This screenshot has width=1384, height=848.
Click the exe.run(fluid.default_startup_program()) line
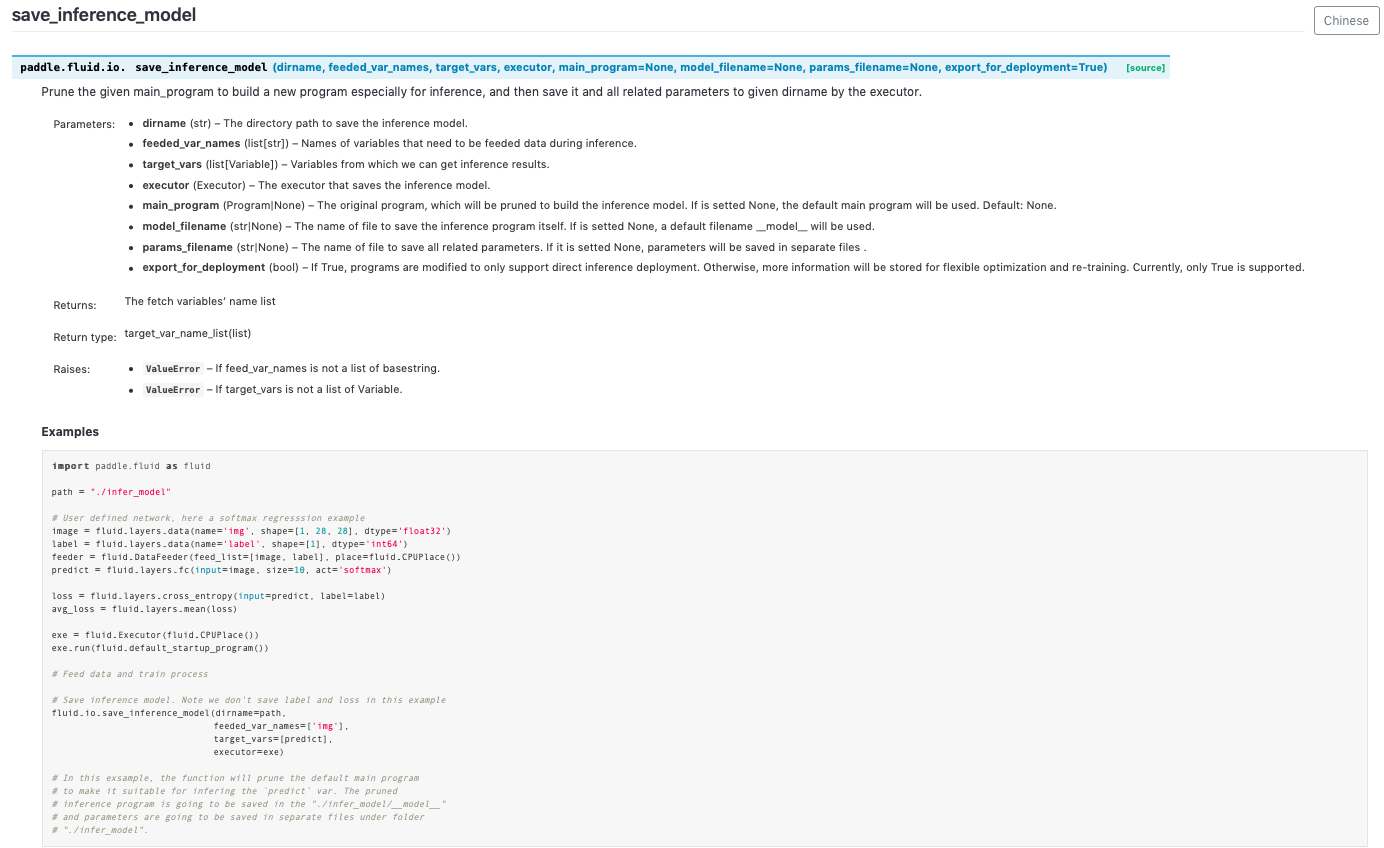[x=160, y=648]
